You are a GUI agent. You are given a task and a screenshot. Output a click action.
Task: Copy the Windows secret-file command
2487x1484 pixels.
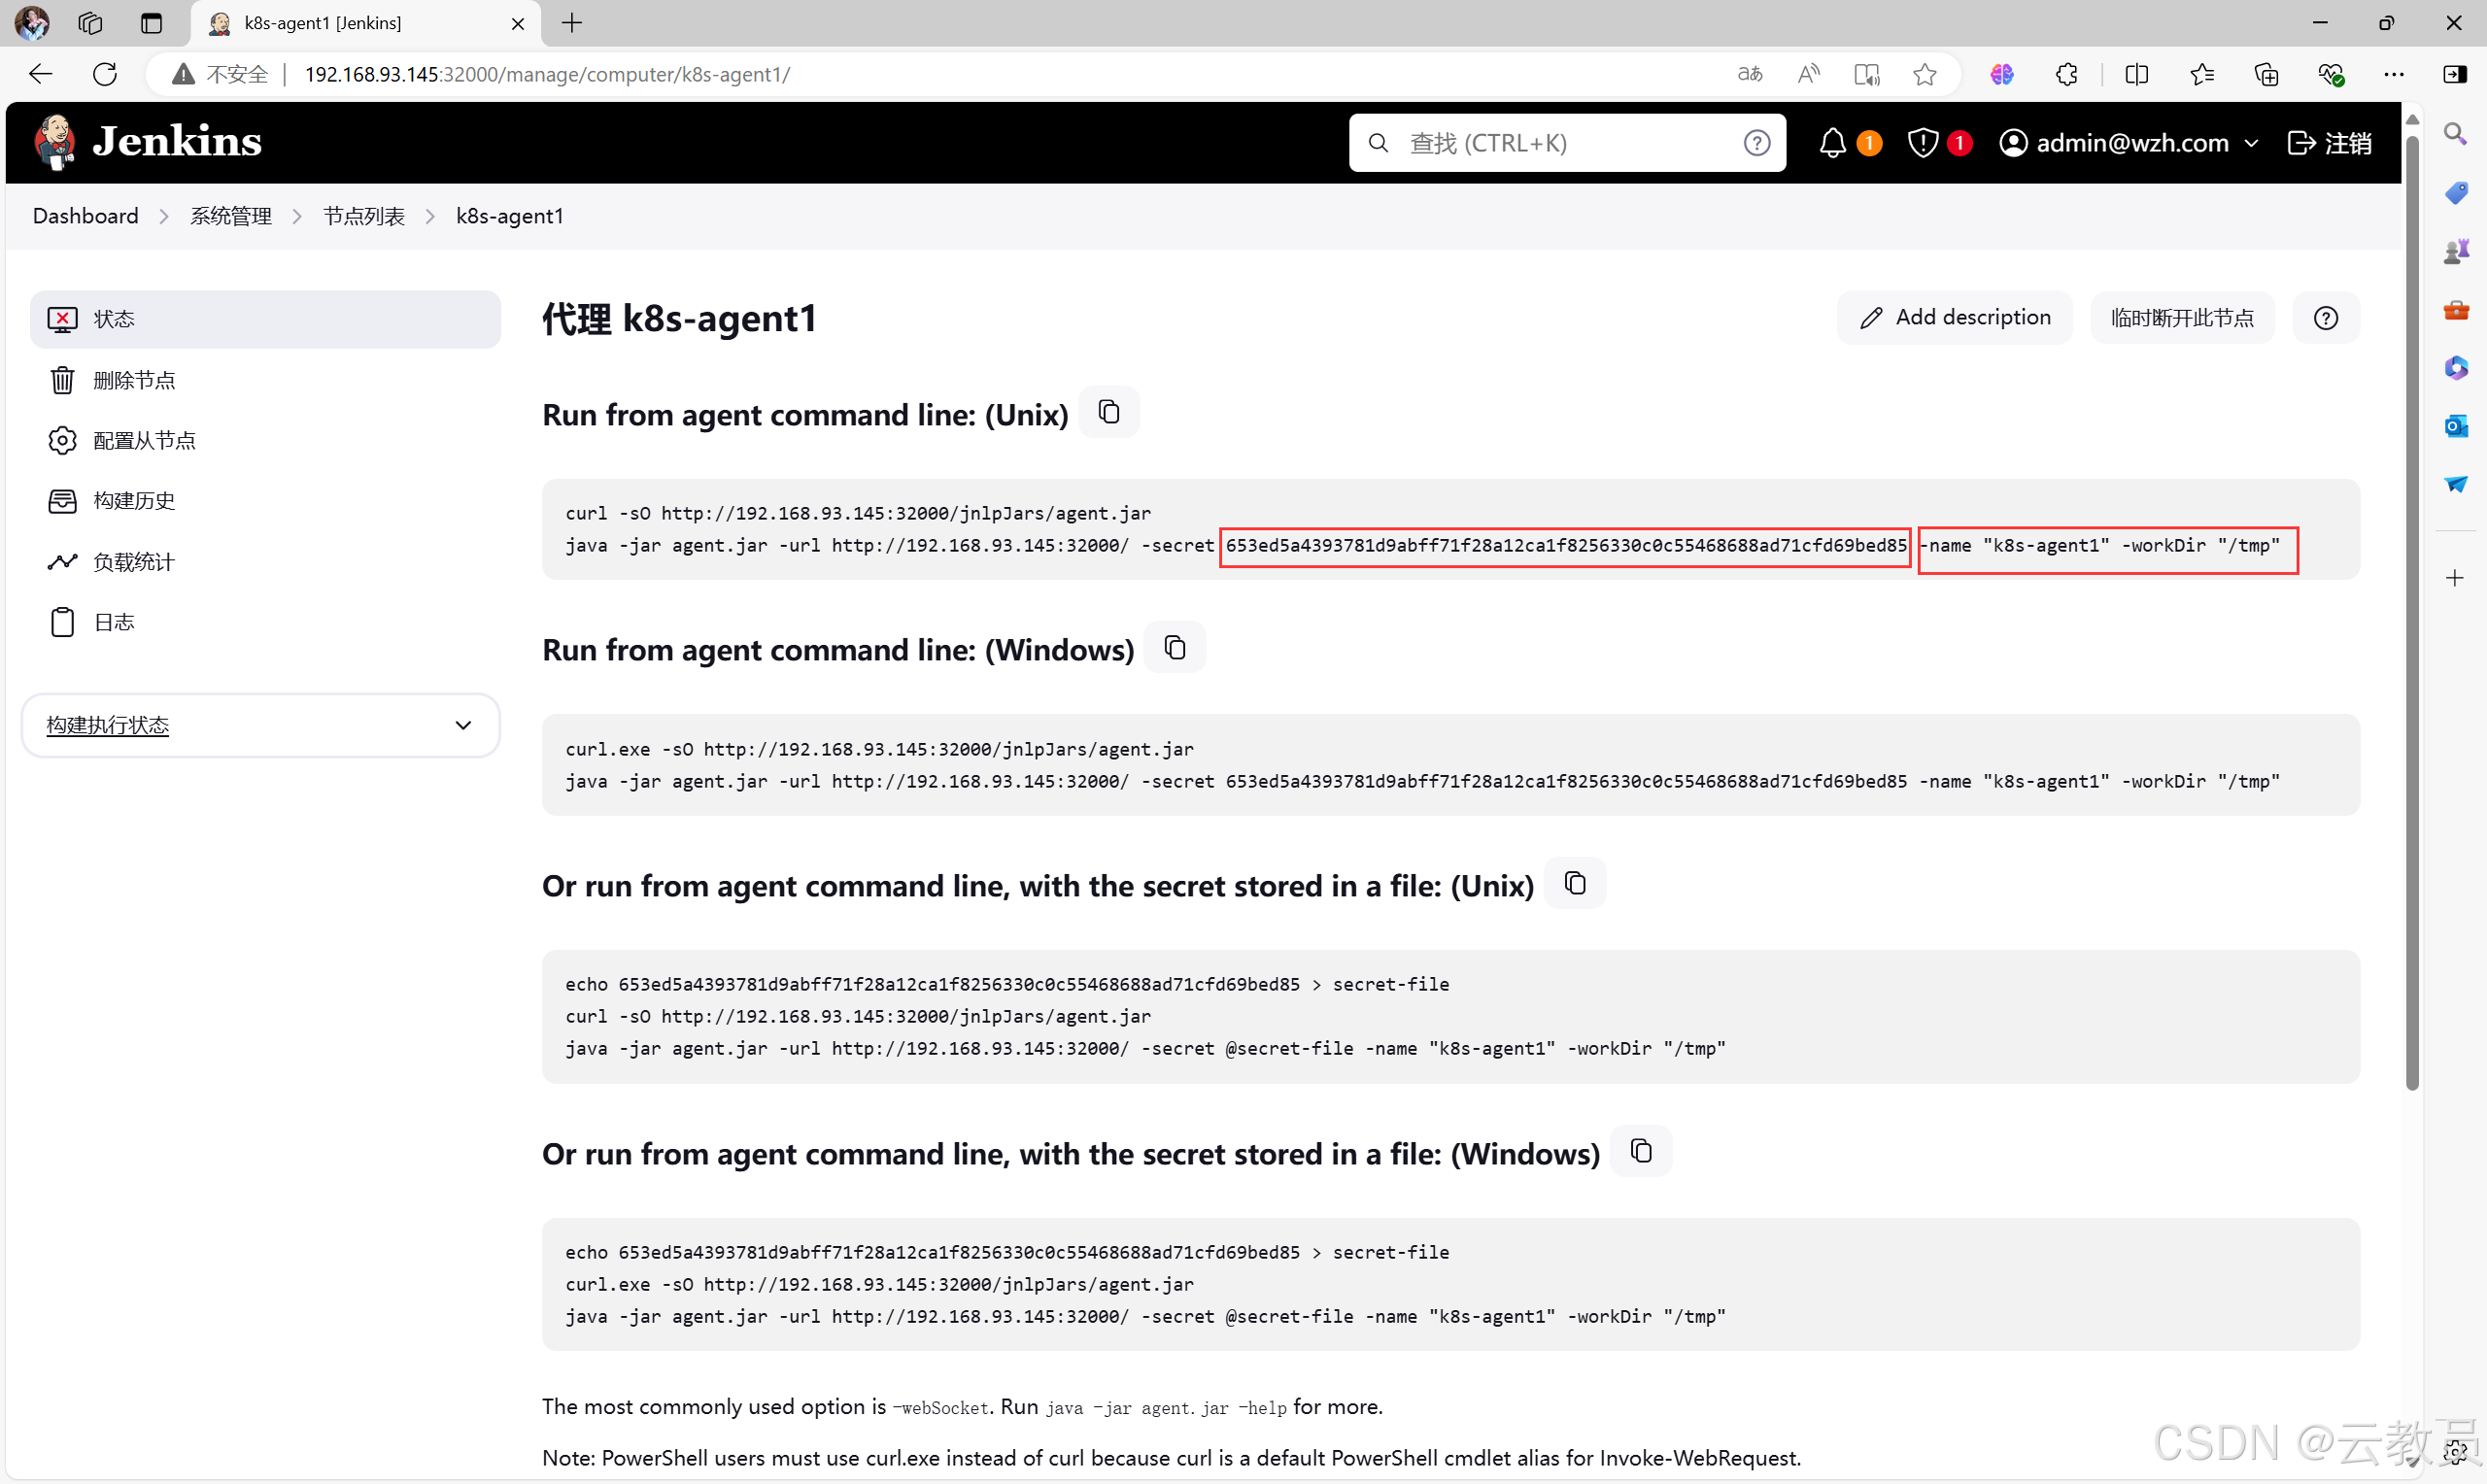[x=1640, y=1151]
